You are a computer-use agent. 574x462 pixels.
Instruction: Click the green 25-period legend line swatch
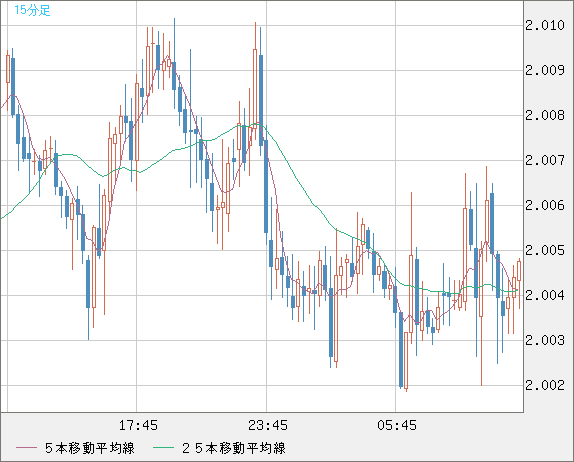163,448
